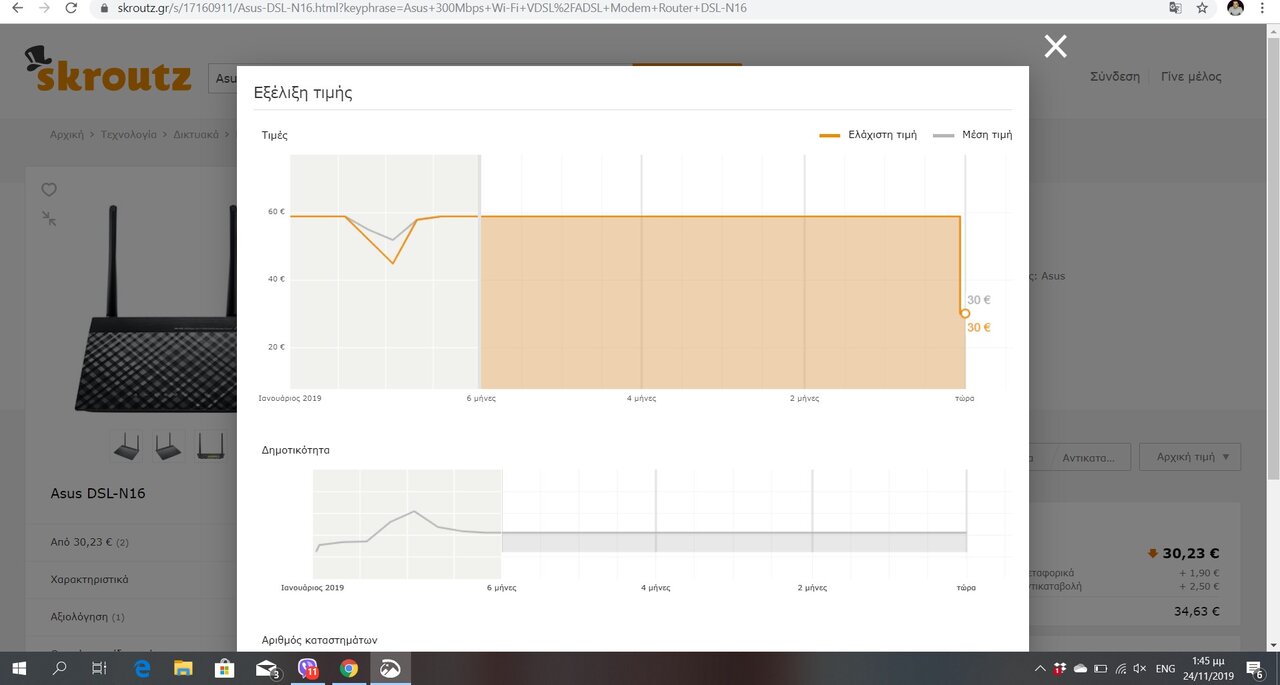Click the Asus DSL-N16 product title

(98, 493)
